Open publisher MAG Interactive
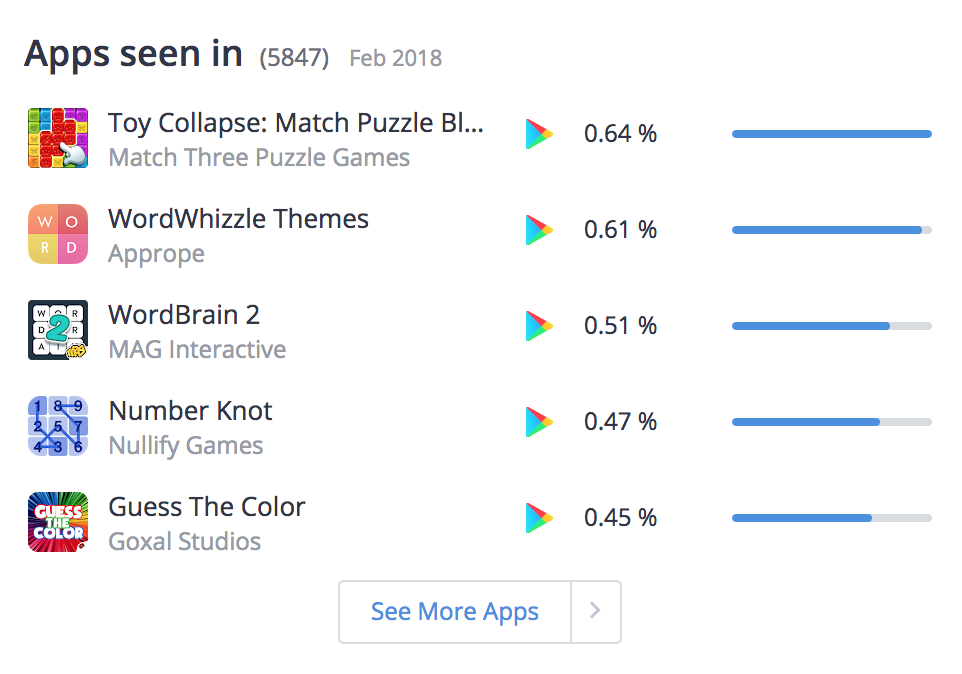962x674 pixels. (197, 350)
